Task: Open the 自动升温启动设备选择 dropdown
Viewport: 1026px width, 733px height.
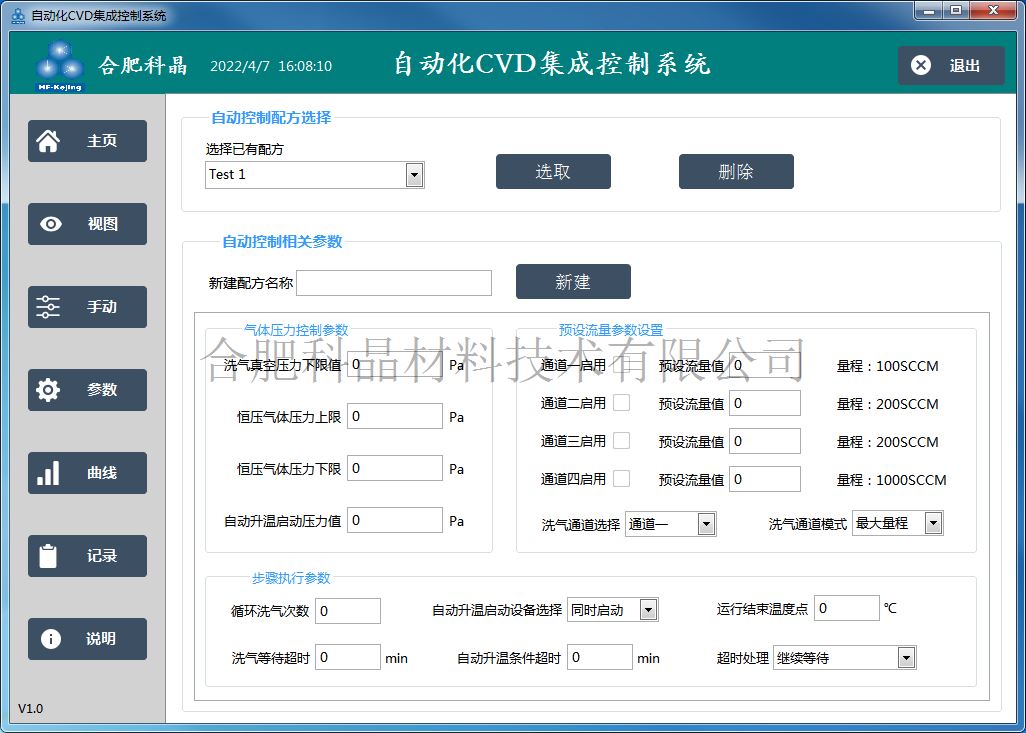Action: point(648,609)
